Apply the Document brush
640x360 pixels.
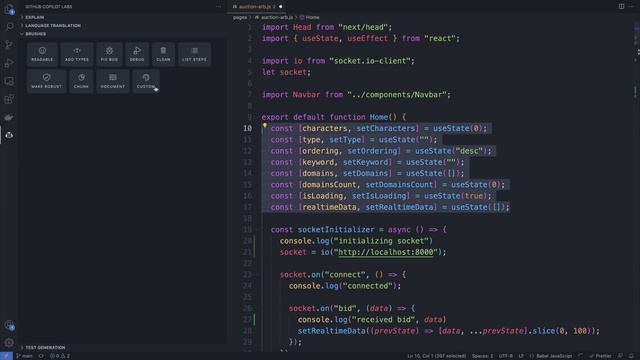(x=113, y=81)
